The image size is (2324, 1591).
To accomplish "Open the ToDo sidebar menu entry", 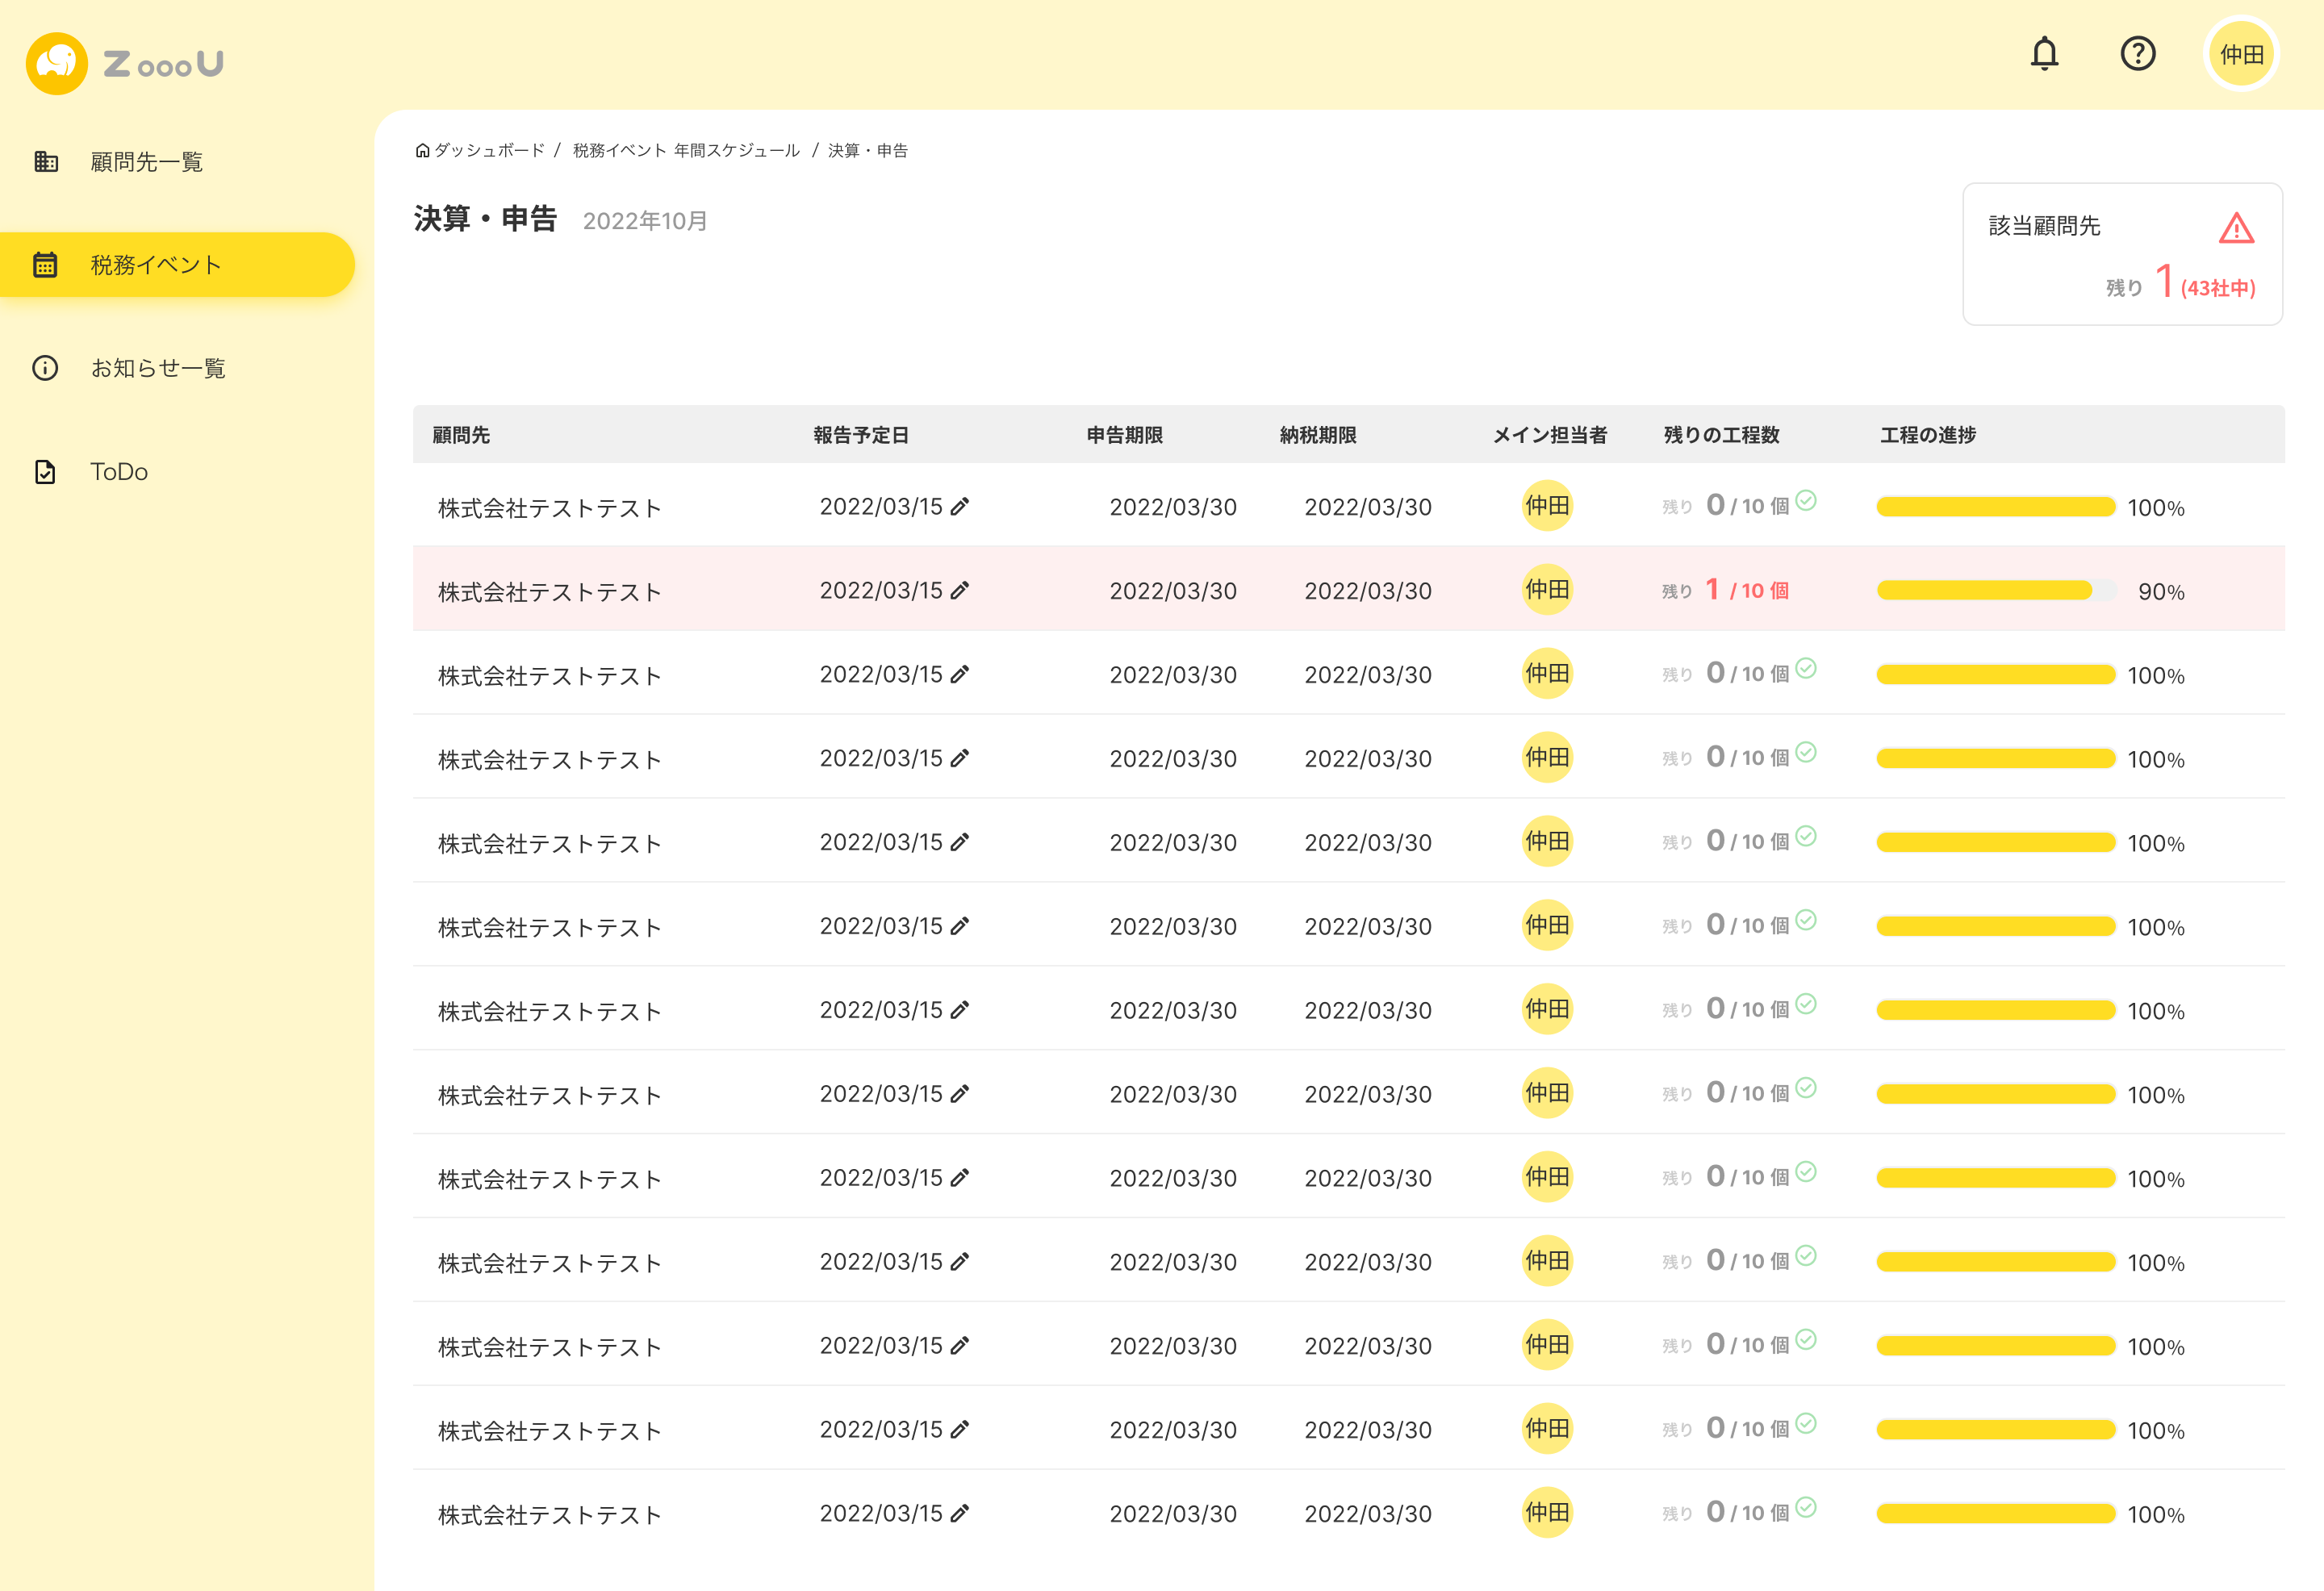I will tap(119, 471).
